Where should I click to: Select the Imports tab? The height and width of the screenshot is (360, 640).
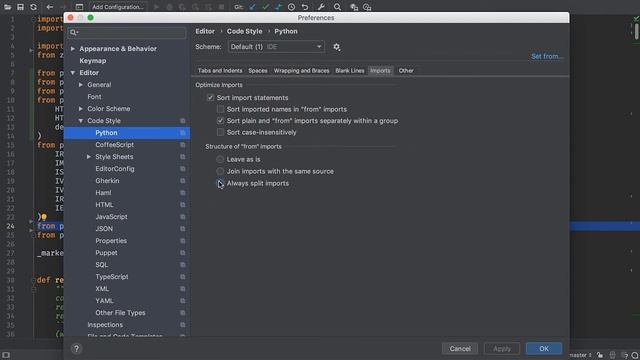point(380,71)
